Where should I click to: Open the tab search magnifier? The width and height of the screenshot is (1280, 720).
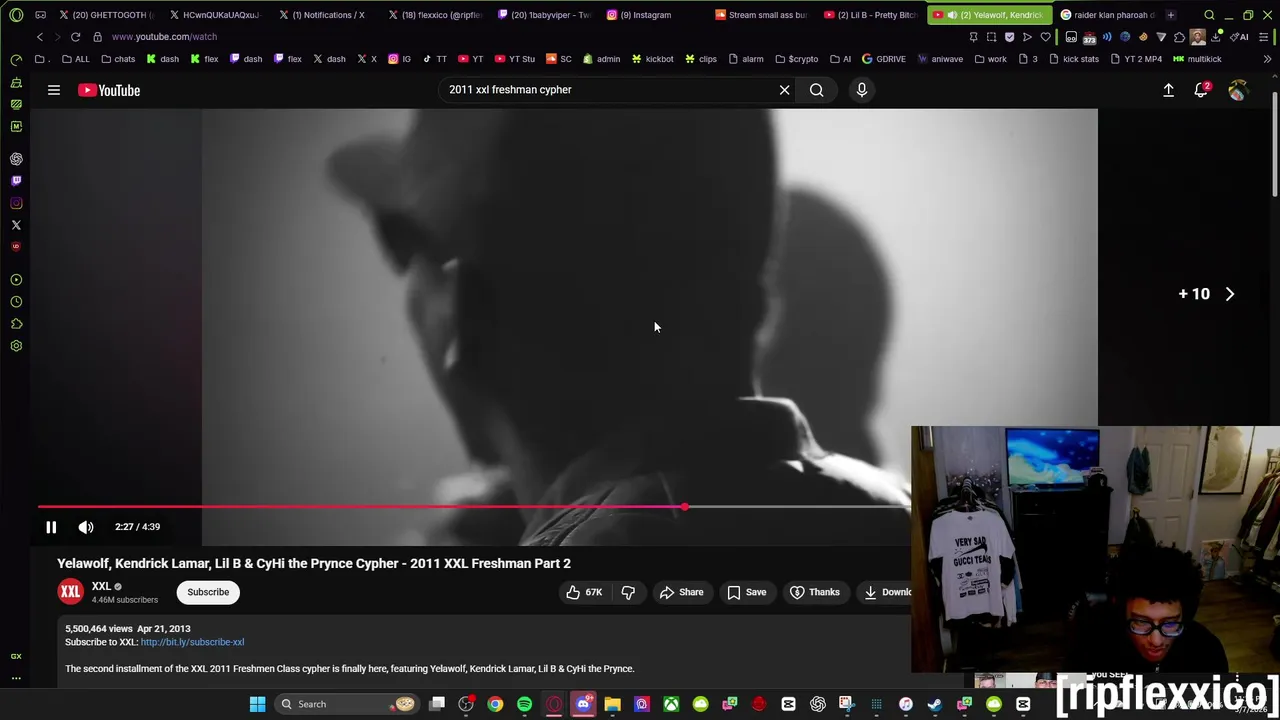coord(1209,15)
